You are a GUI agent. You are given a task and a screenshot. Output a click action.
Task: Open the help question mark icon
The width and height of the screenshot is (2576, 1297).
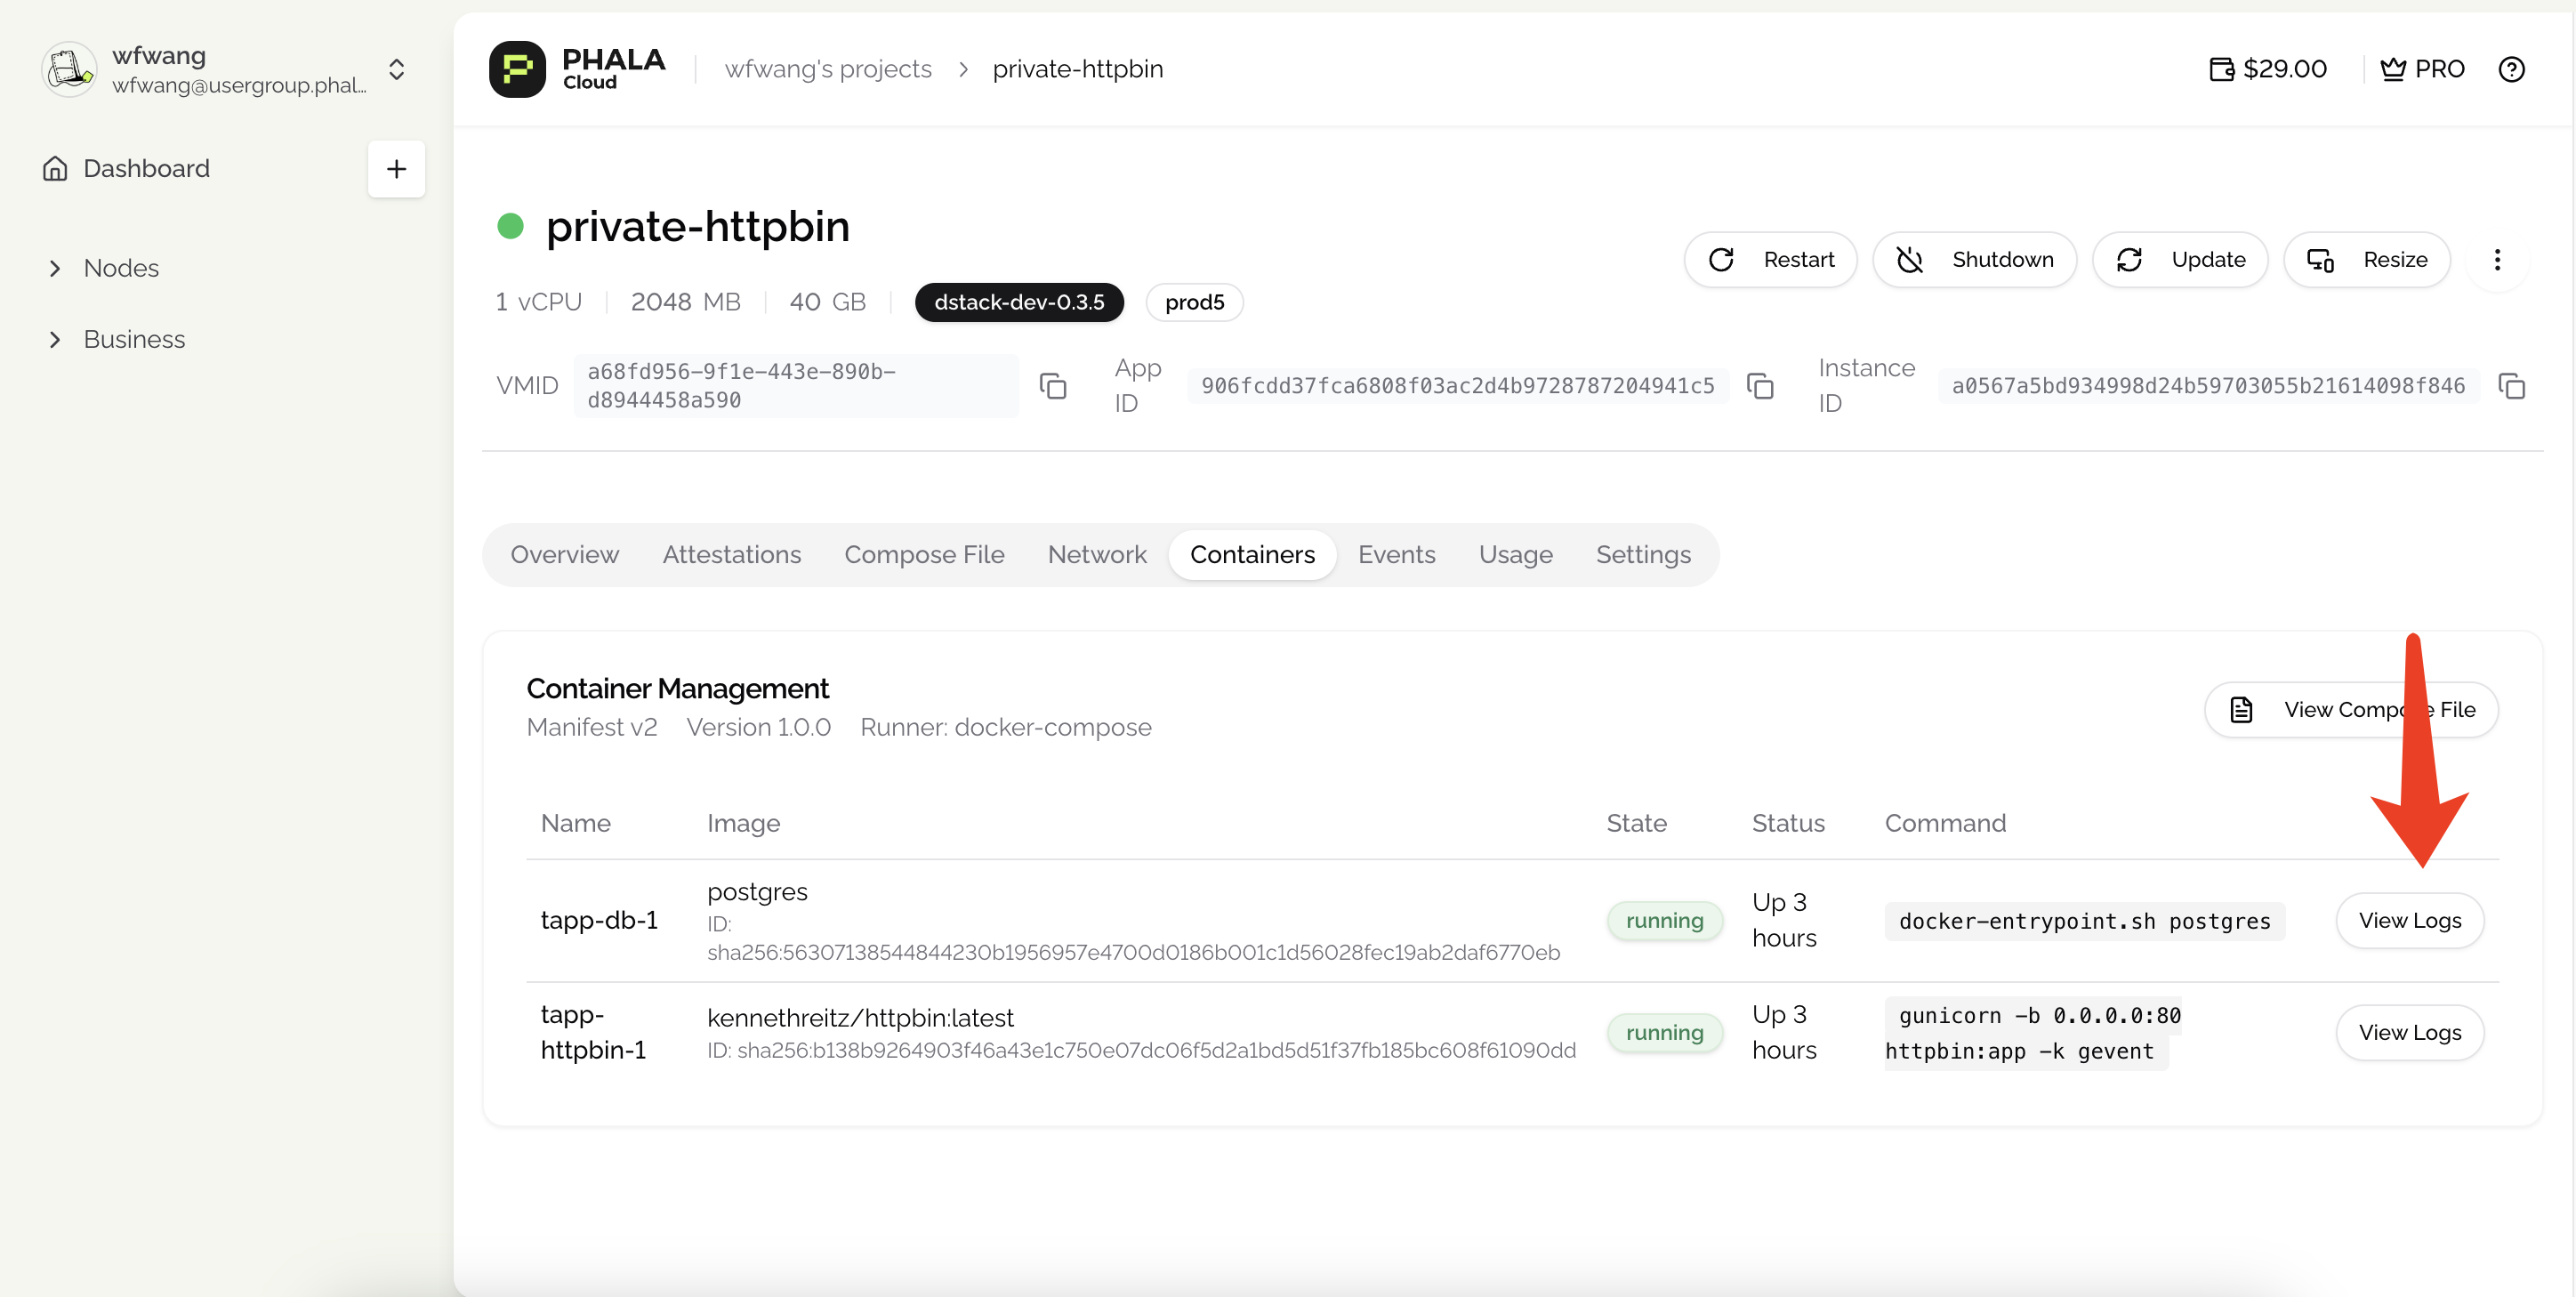pyautogui.click(x=2511, y=69)
